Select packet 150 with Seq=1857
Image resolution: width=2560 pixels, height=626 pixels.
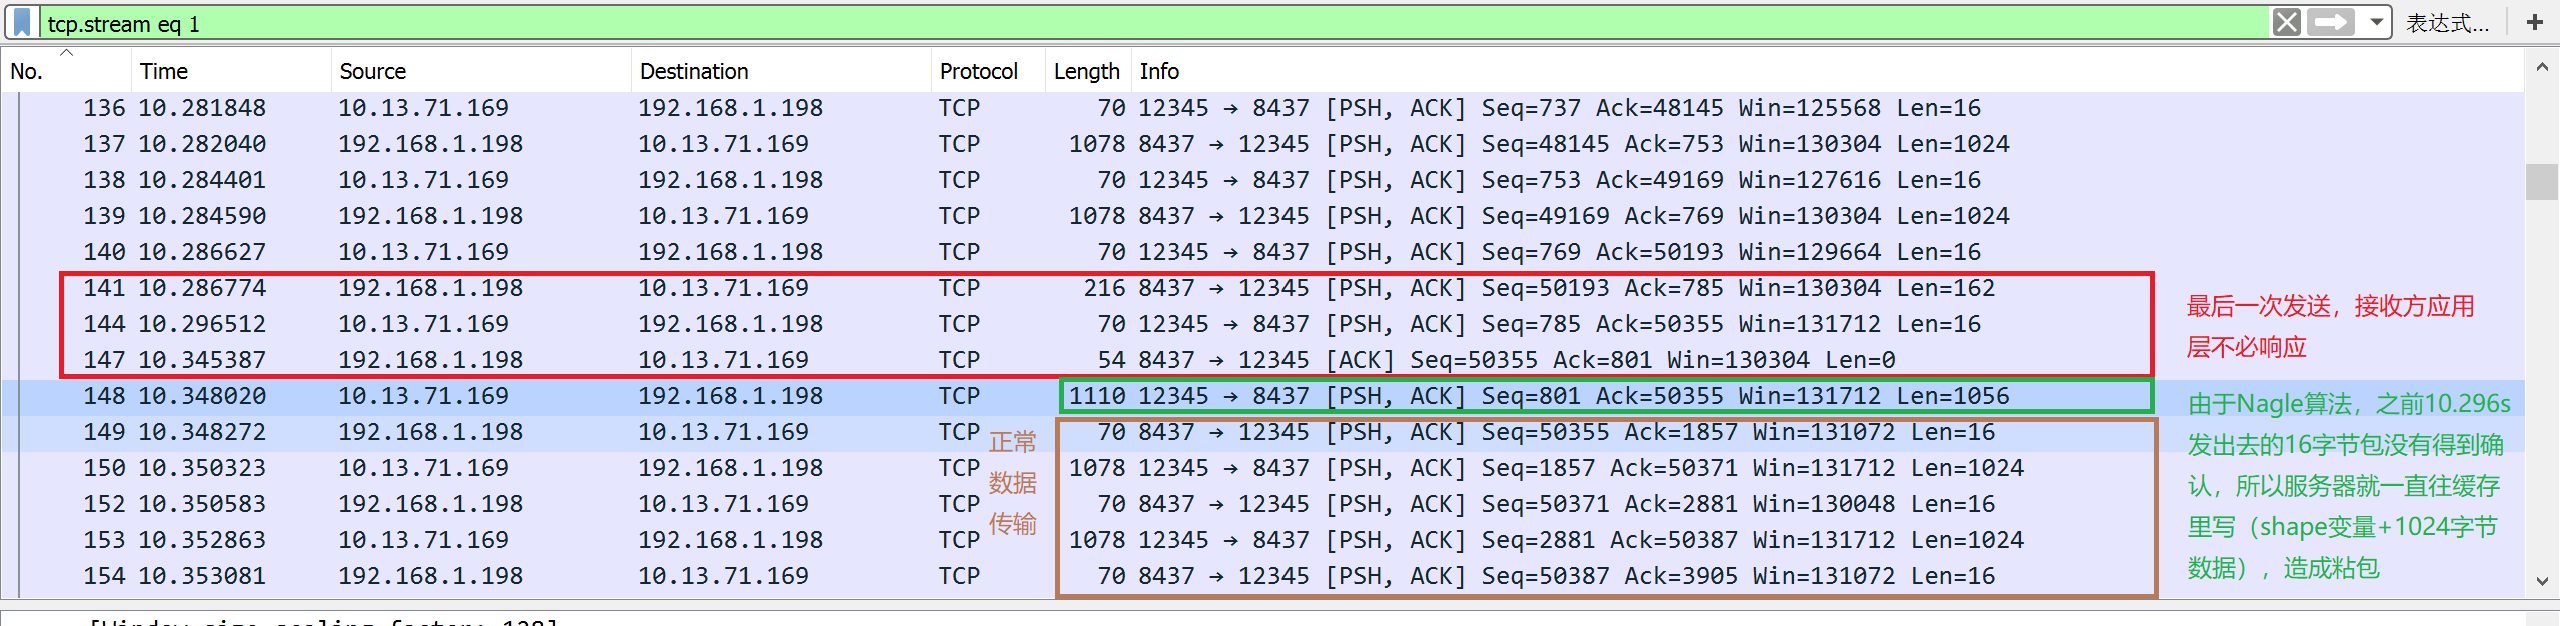click(x=1262, y=468)
